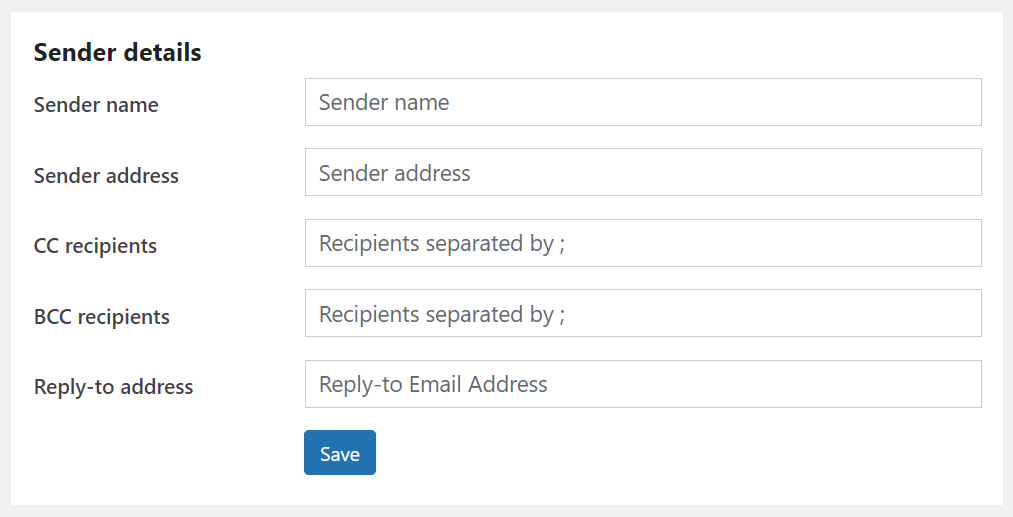Submit sender details with the Save button

tap(340, 453)
